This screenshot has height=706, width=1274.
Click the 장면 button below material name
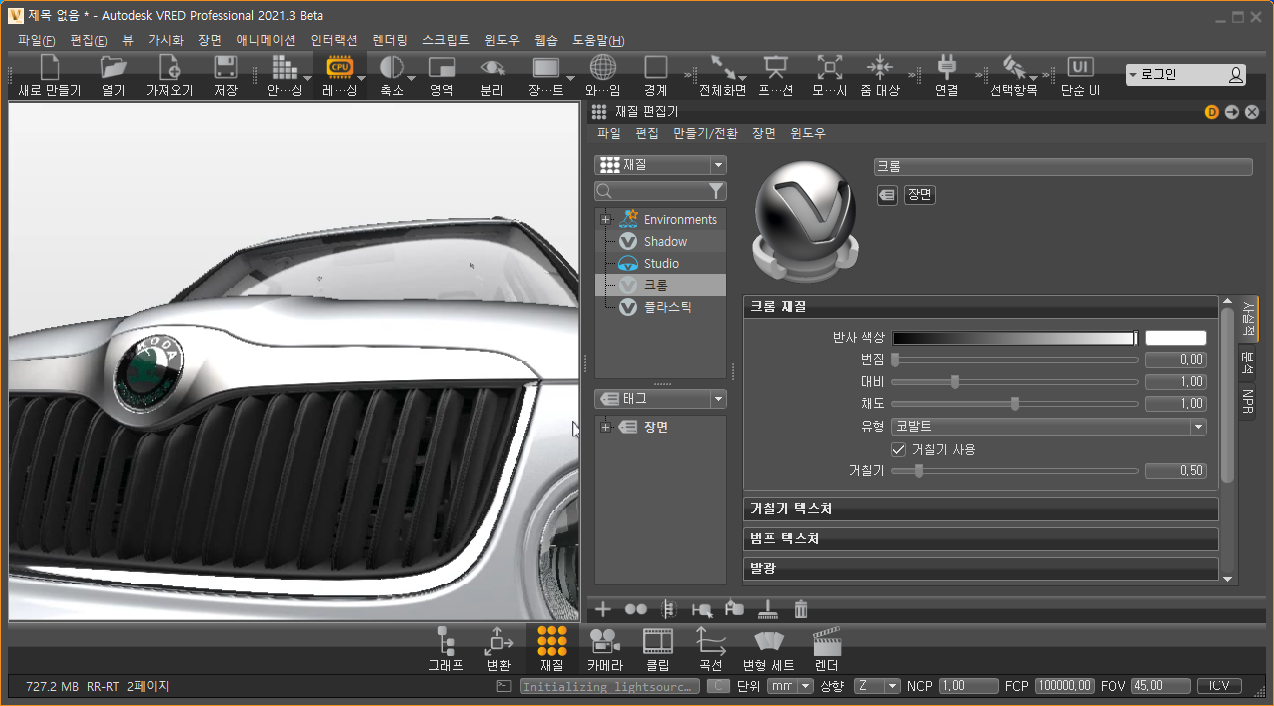point(920,195)
